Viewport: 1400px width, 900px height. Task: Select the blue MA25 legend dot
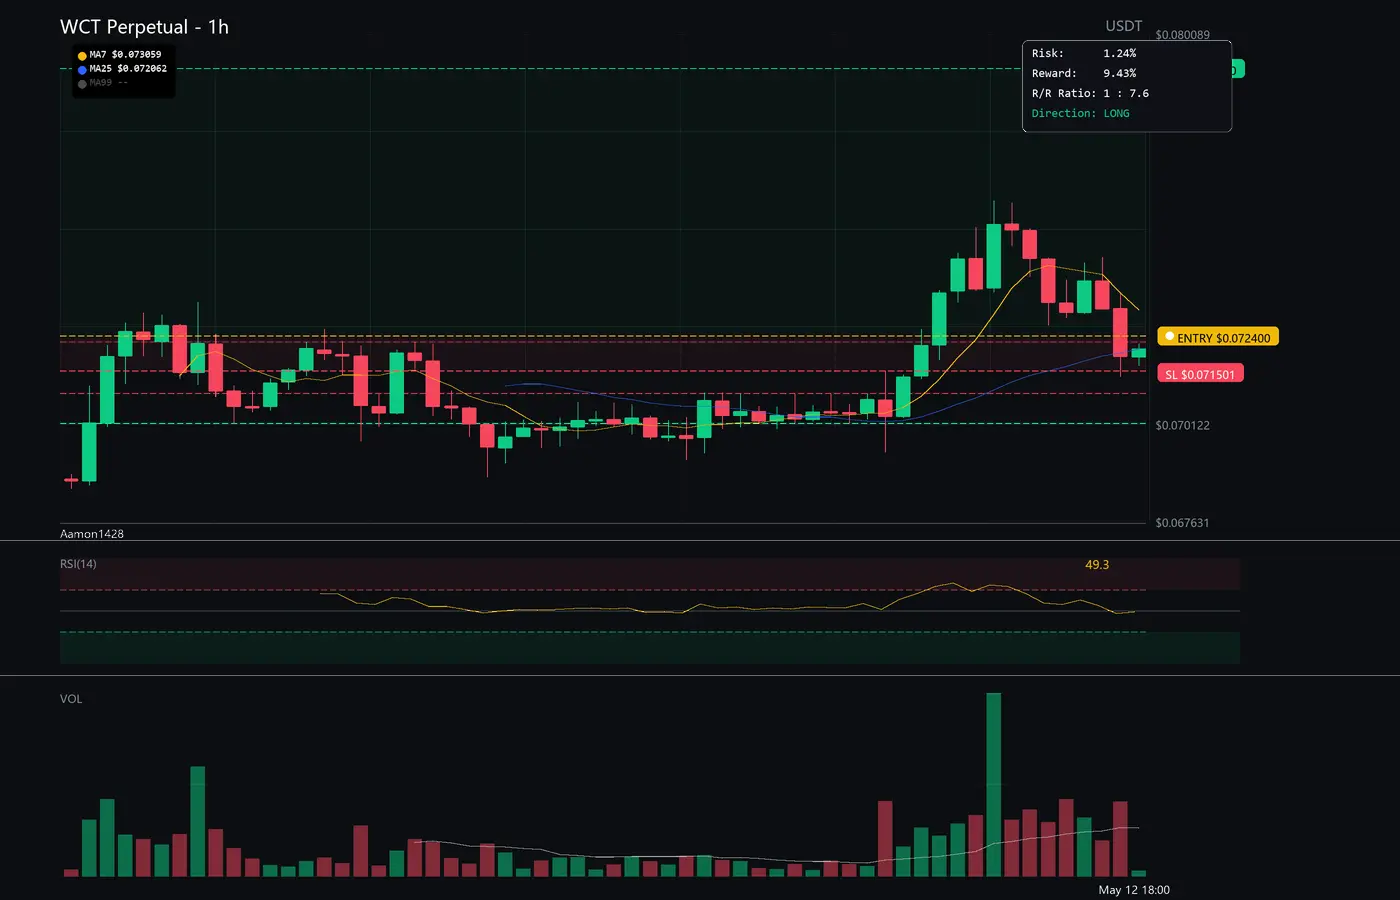coord(82,70)
